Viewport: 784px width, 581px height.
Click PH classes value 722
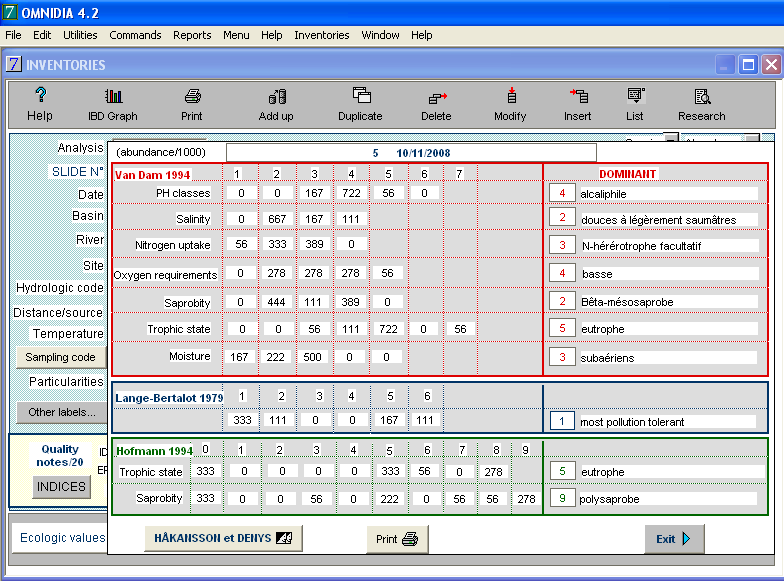[x=351, y=193]
